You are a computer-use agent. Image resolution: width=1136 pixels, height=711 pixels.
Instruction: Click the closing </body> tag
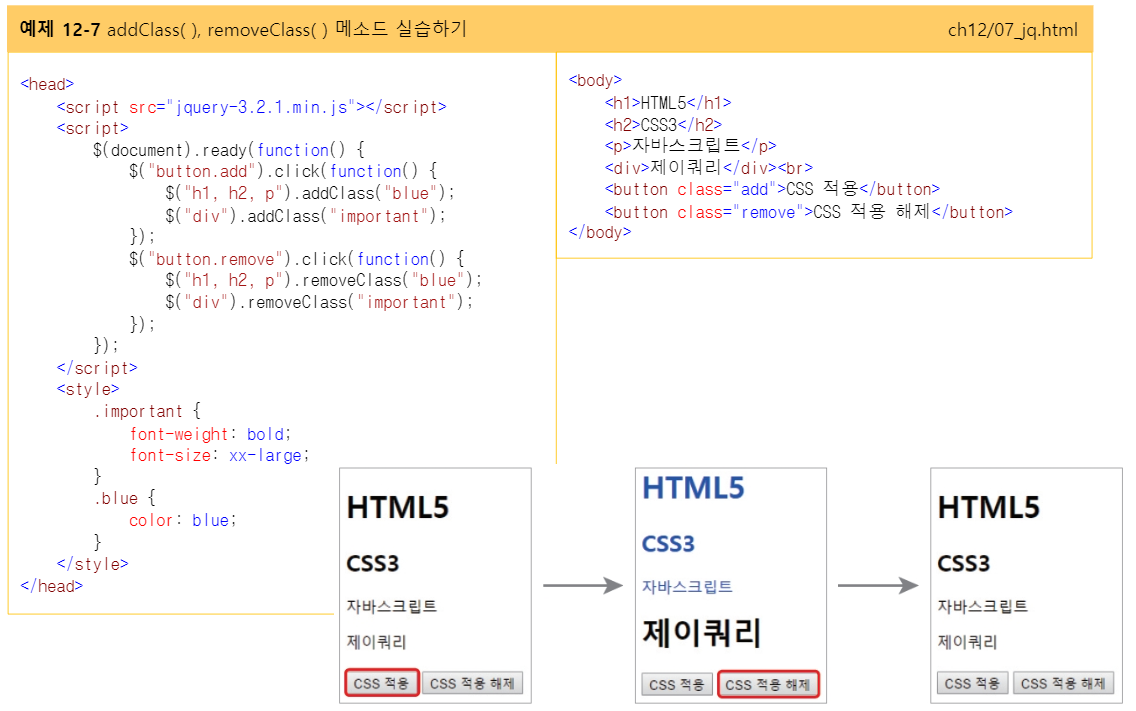pyautogui.click(x=600, y=233)
